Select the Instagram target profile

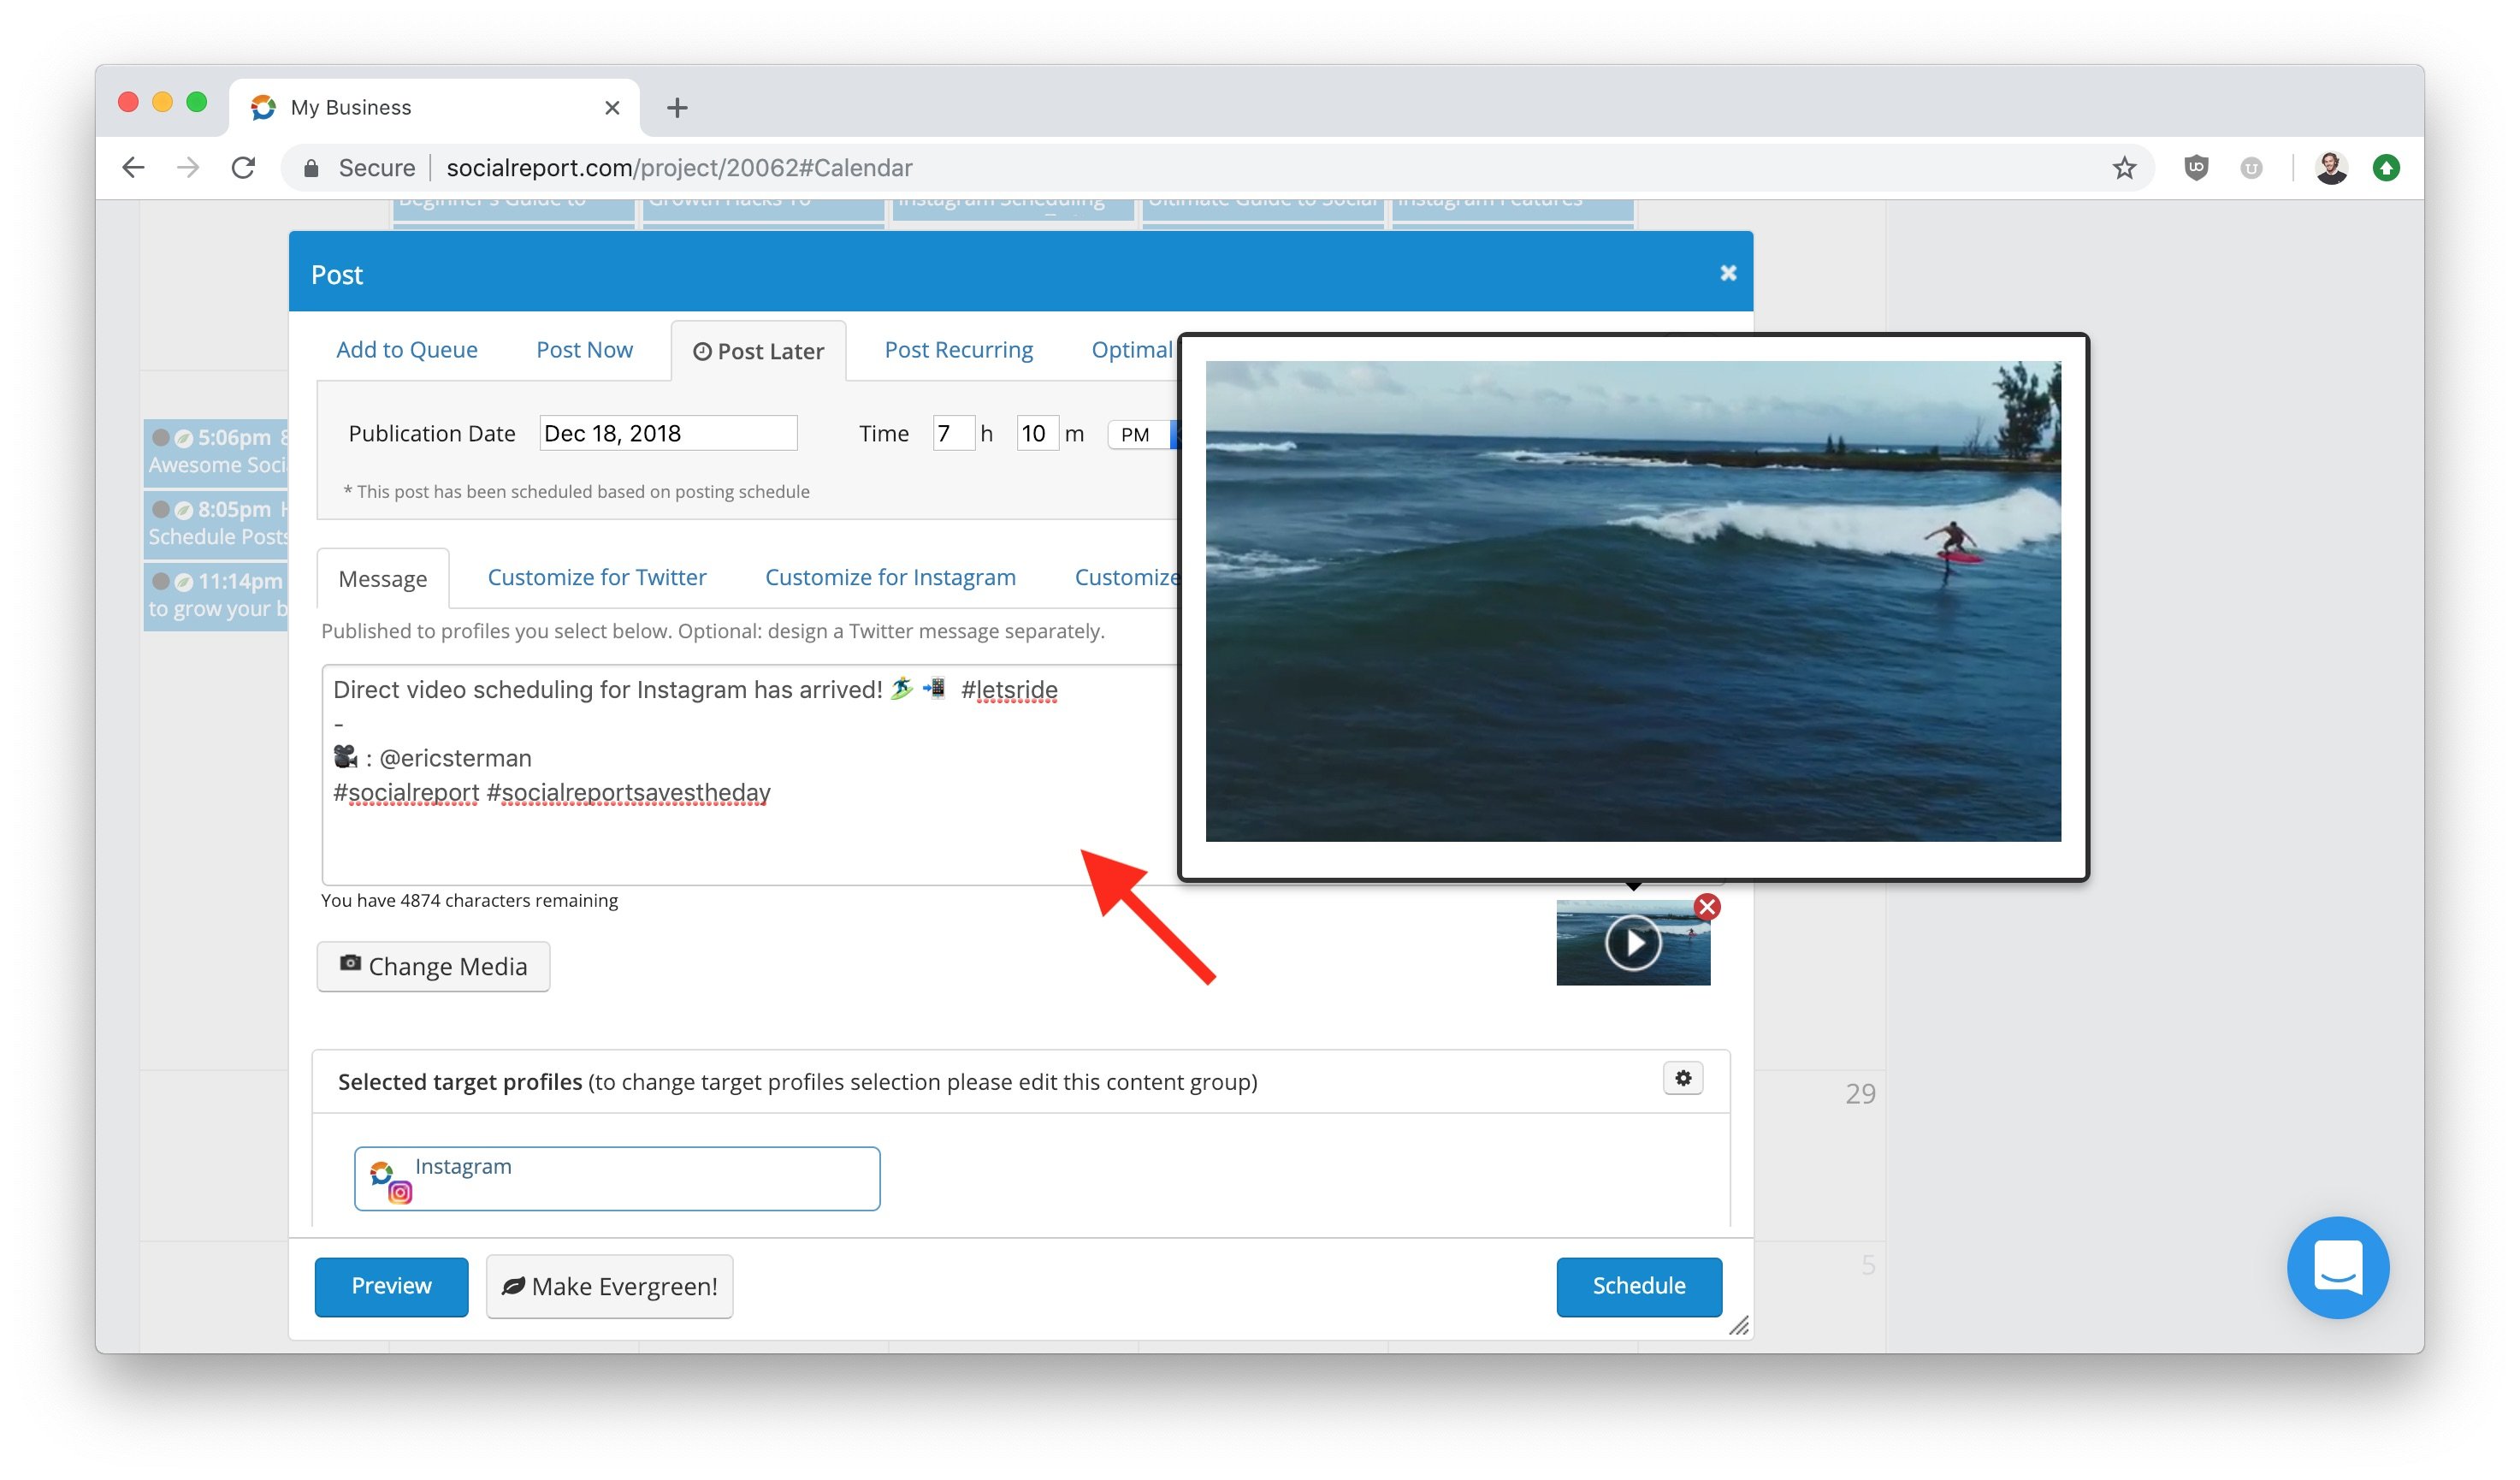click(x=617, y=1178)
